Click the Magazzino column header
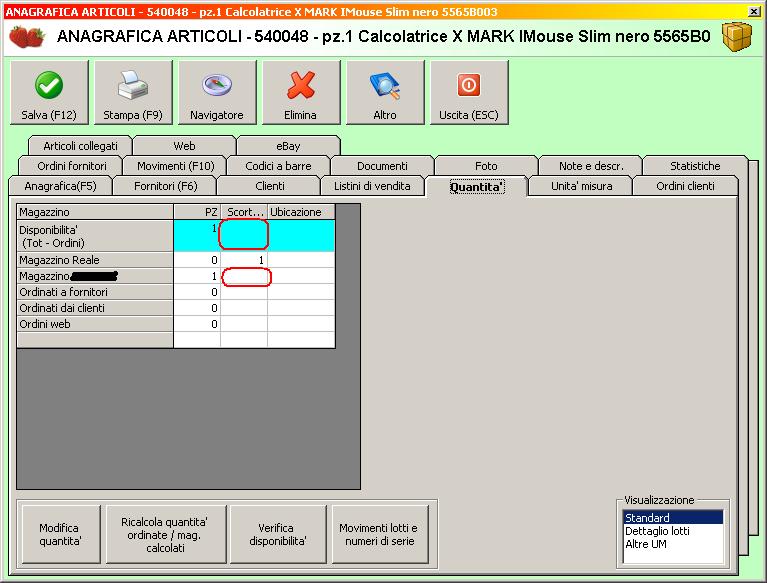The width and height of the screenshot is (767, 583). (x=95, y=212)
